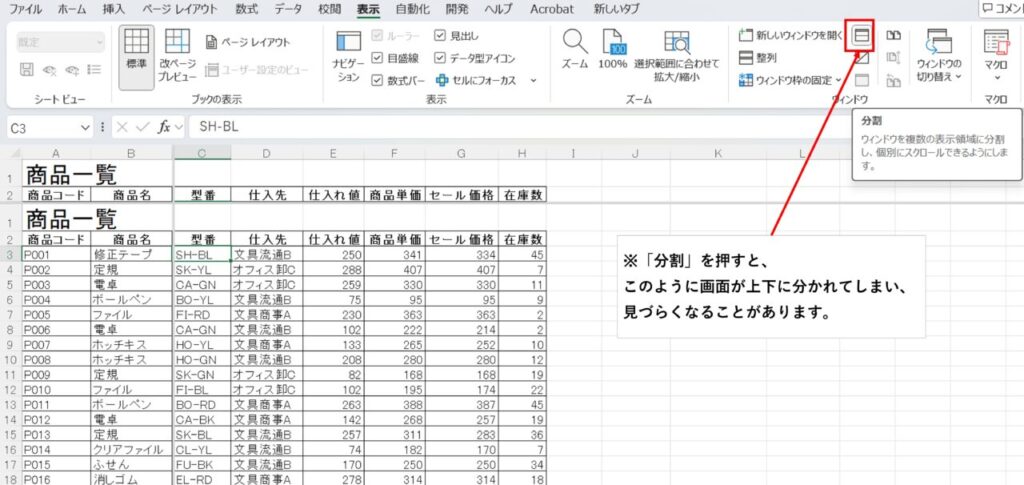Select cell FU-BK in row 17
Viewport: 1024px width, 485px height.
[x=202, y=465]
